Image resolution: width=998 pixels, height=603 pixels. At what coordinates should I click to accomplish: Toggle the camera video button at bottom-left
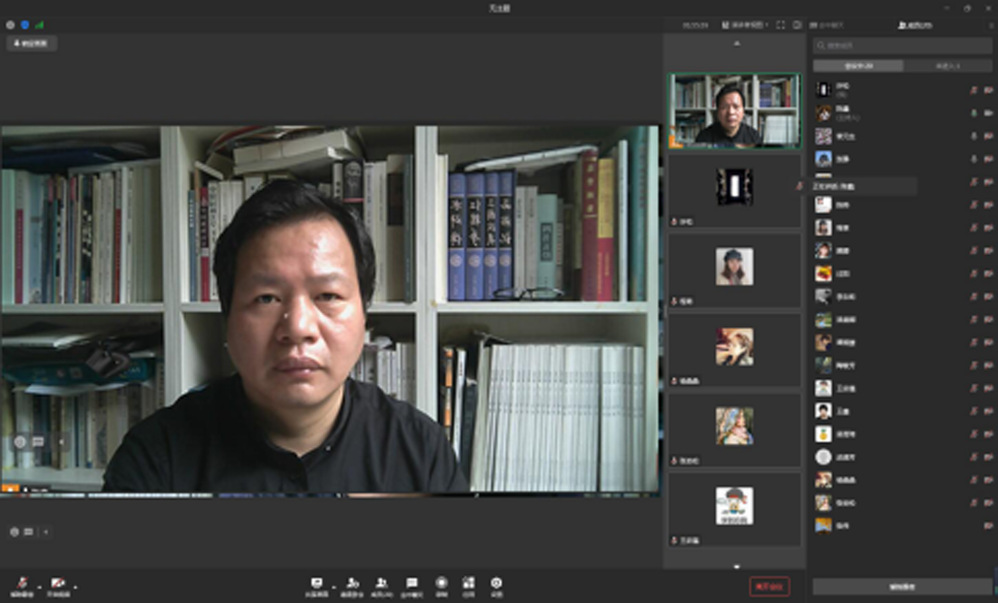pyautogui.click(x=58, y=583)
